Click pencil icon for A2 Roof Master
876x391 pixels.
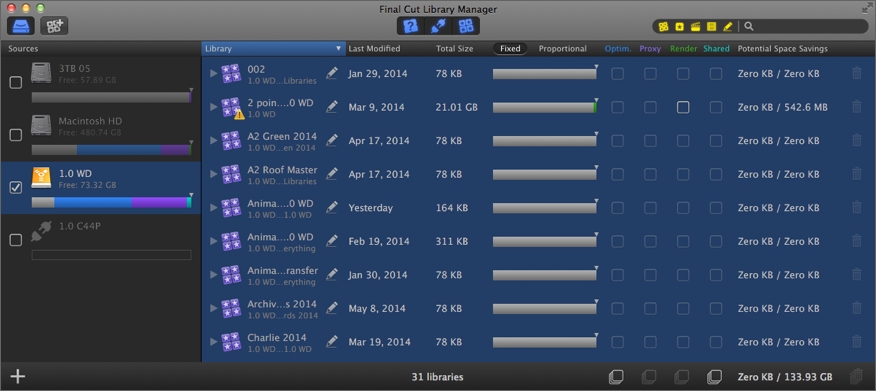[x=332, y=174]
